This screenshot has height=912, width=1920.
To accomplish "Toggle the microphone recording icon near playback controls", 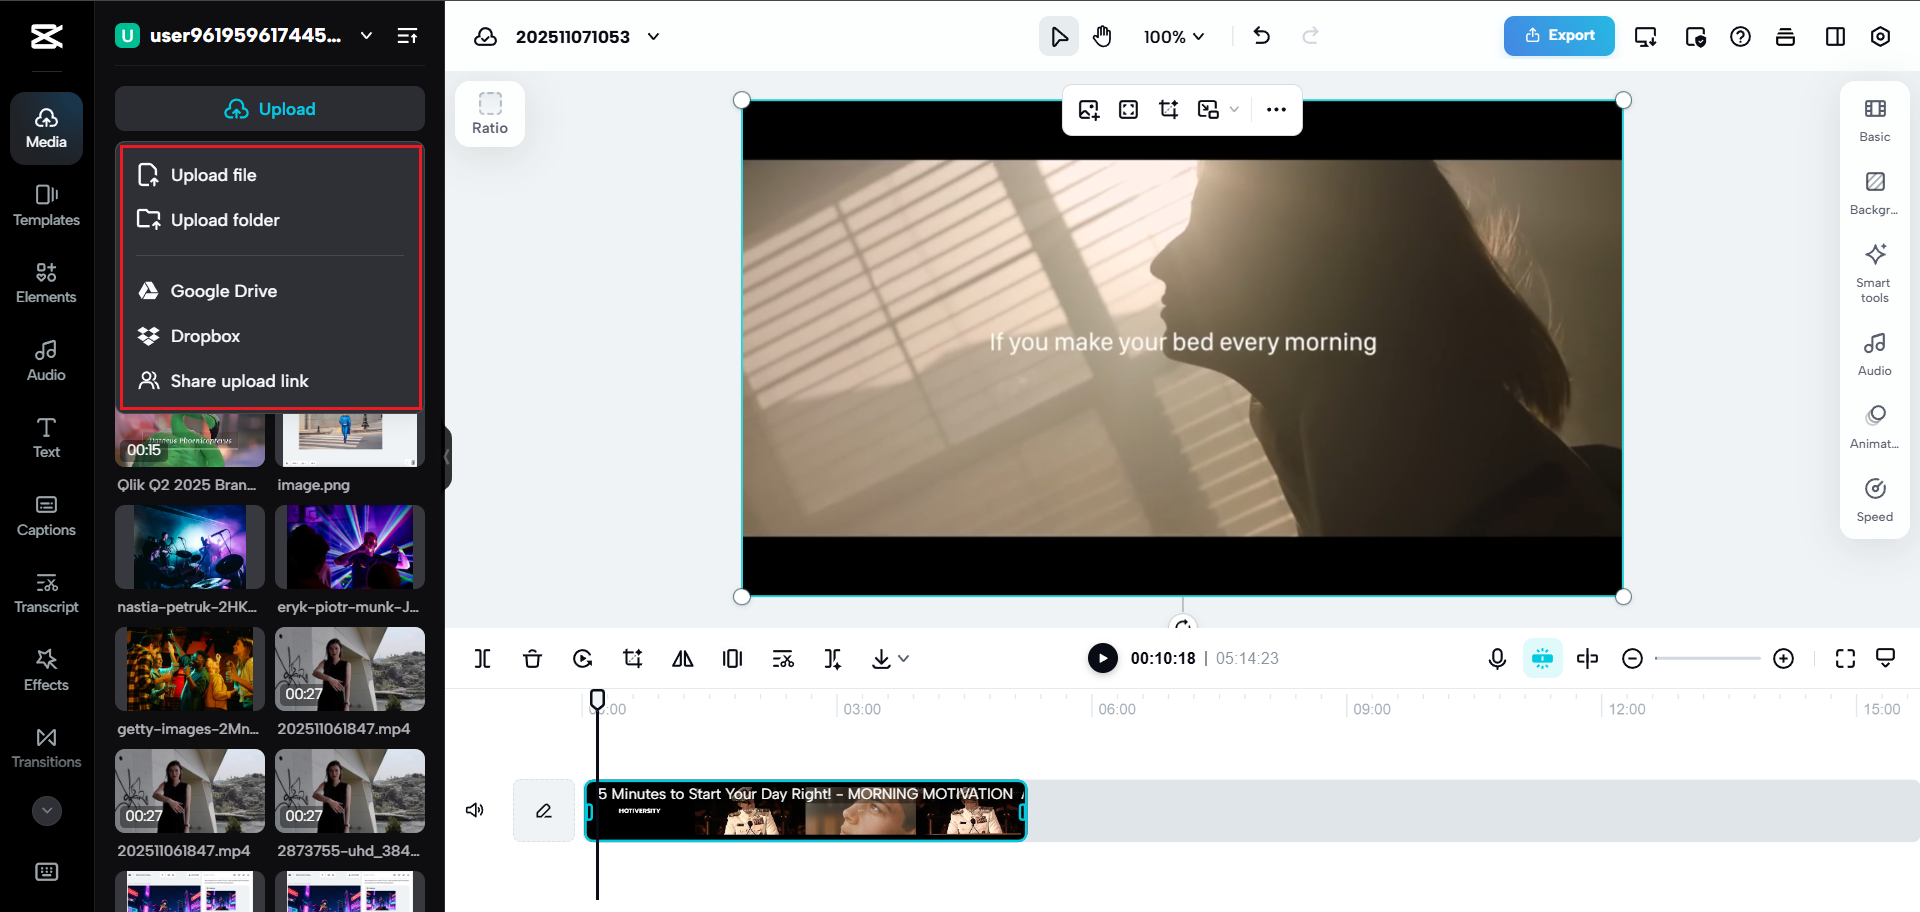I will point(1497,658).
